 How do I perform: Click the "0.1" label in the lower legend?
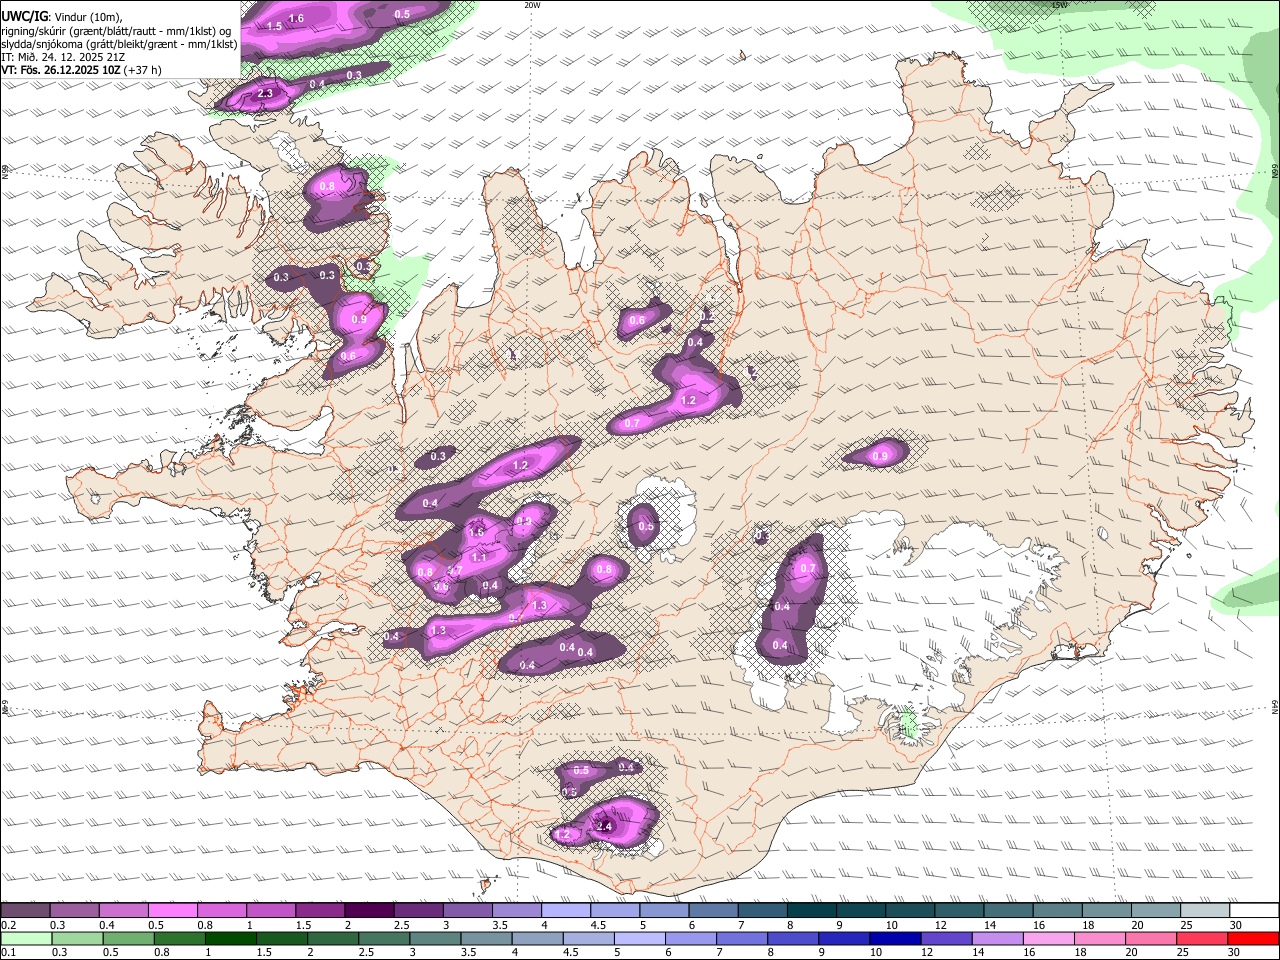(7, 952)
